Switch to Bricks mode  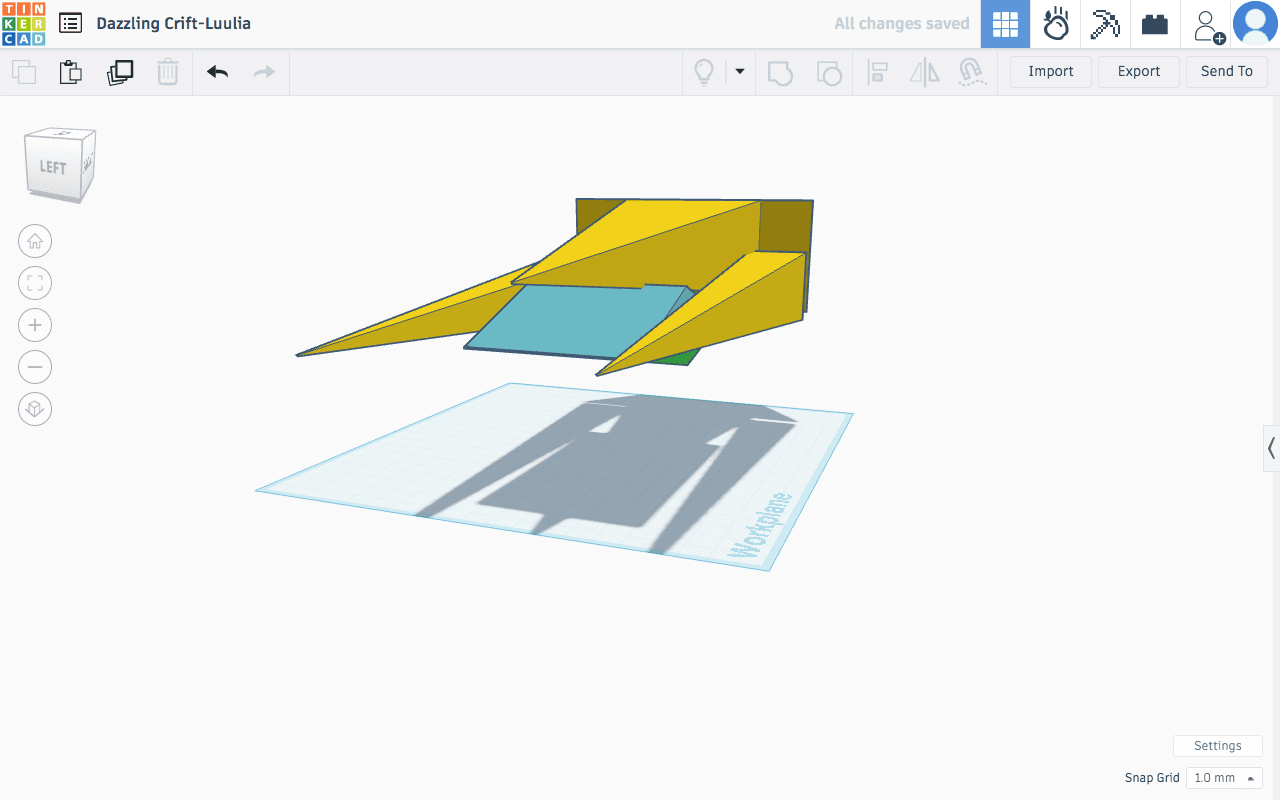pyautogui.click(x=1155, y=24)
